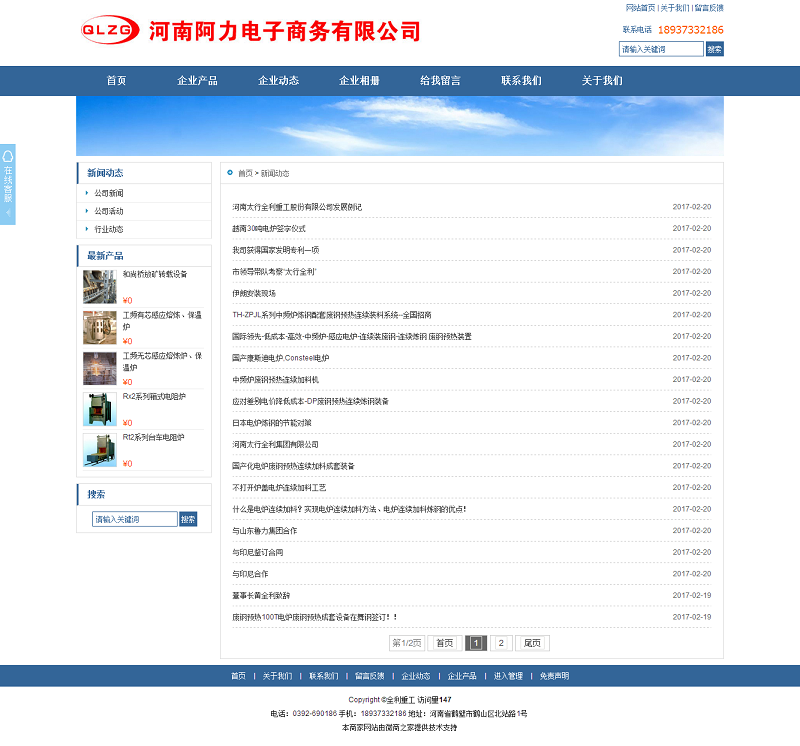Click the 和尚桥放矿转载设备 product thumbnail
The image size is (800, 746).
[x=99, y=287]
